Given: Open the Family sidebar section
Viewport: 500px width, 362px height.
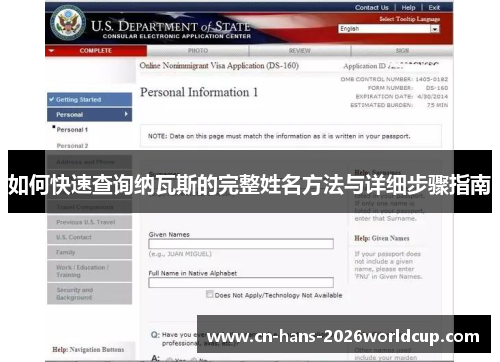Looking at the screenshot, I should [x=89, y=252].
